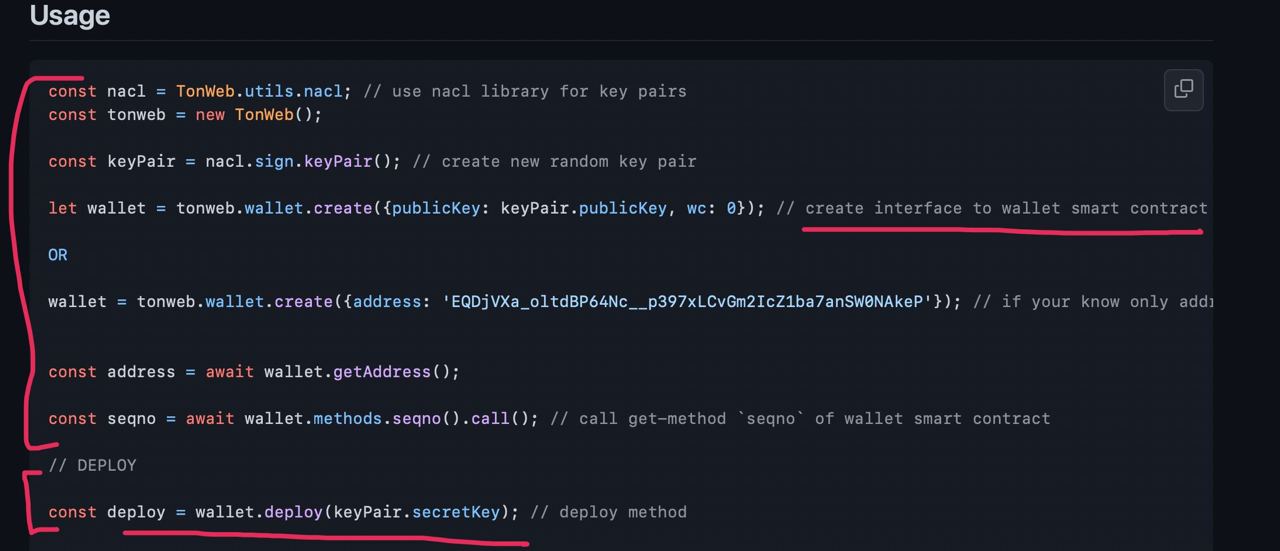Click the comment '// deploy method'

[x=608, y=512]
